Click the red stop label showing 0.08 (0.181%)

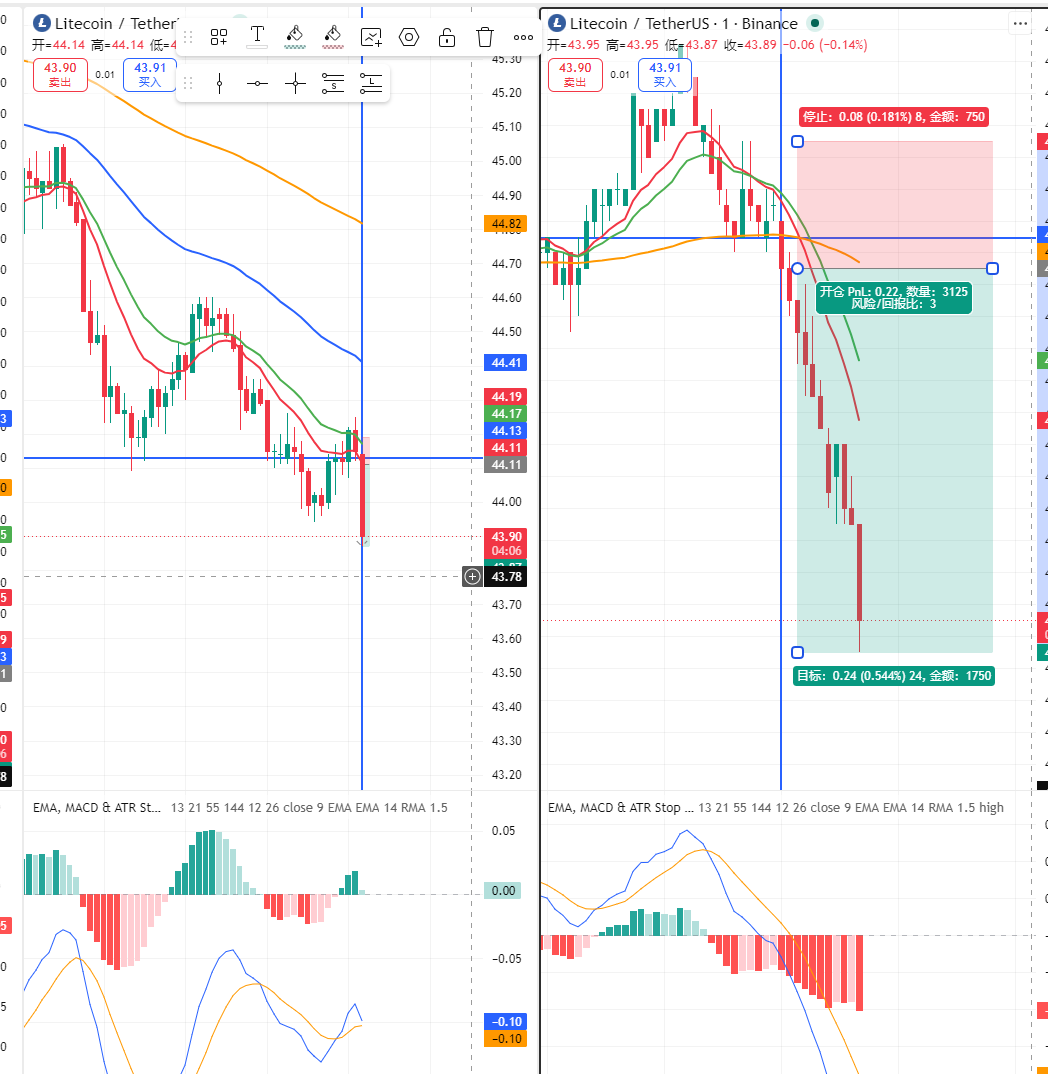(x=894, y=117)
